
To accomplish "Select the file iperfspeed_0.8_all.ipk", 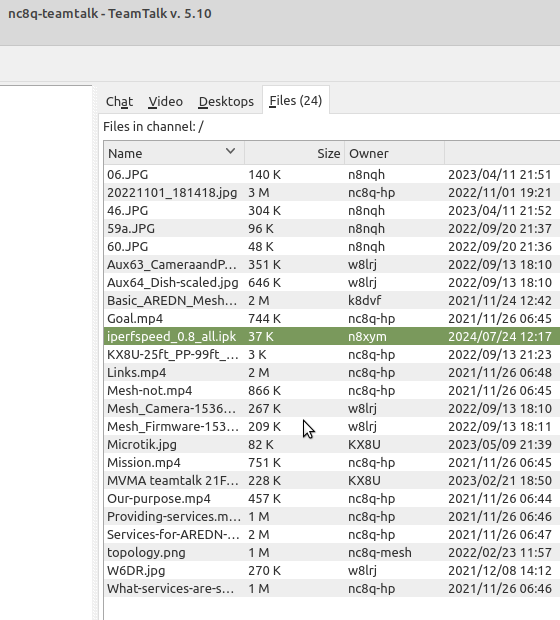I will [332, 336].
